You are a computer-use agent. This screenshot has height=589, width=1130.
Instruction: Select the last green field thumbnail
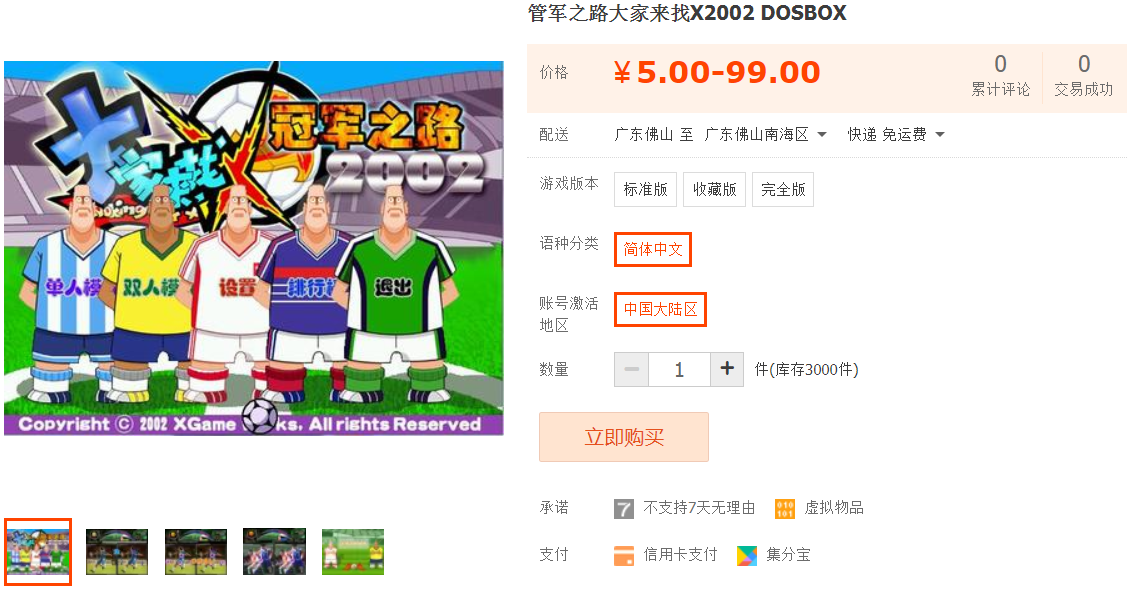click(x=353, y=552)
